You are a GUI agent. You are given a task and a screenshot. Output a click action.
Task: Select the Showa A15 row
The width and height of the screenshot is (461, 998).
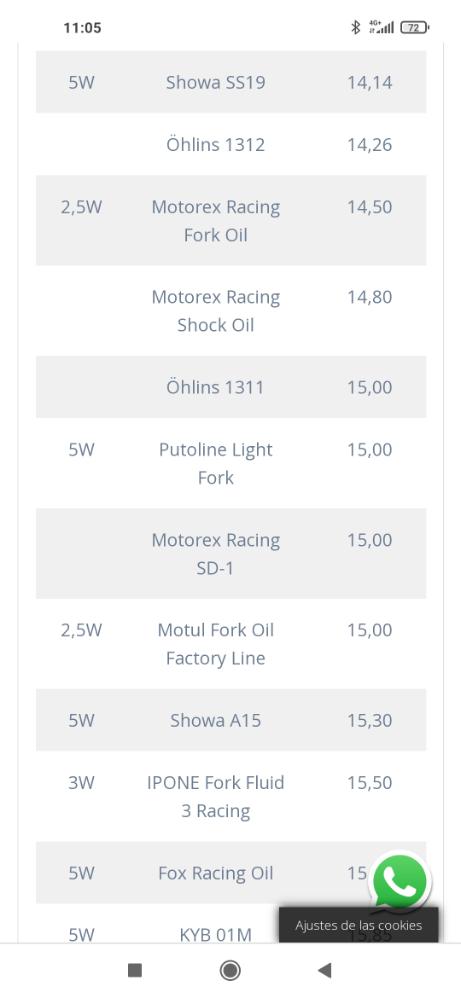[x=230, y=720]
